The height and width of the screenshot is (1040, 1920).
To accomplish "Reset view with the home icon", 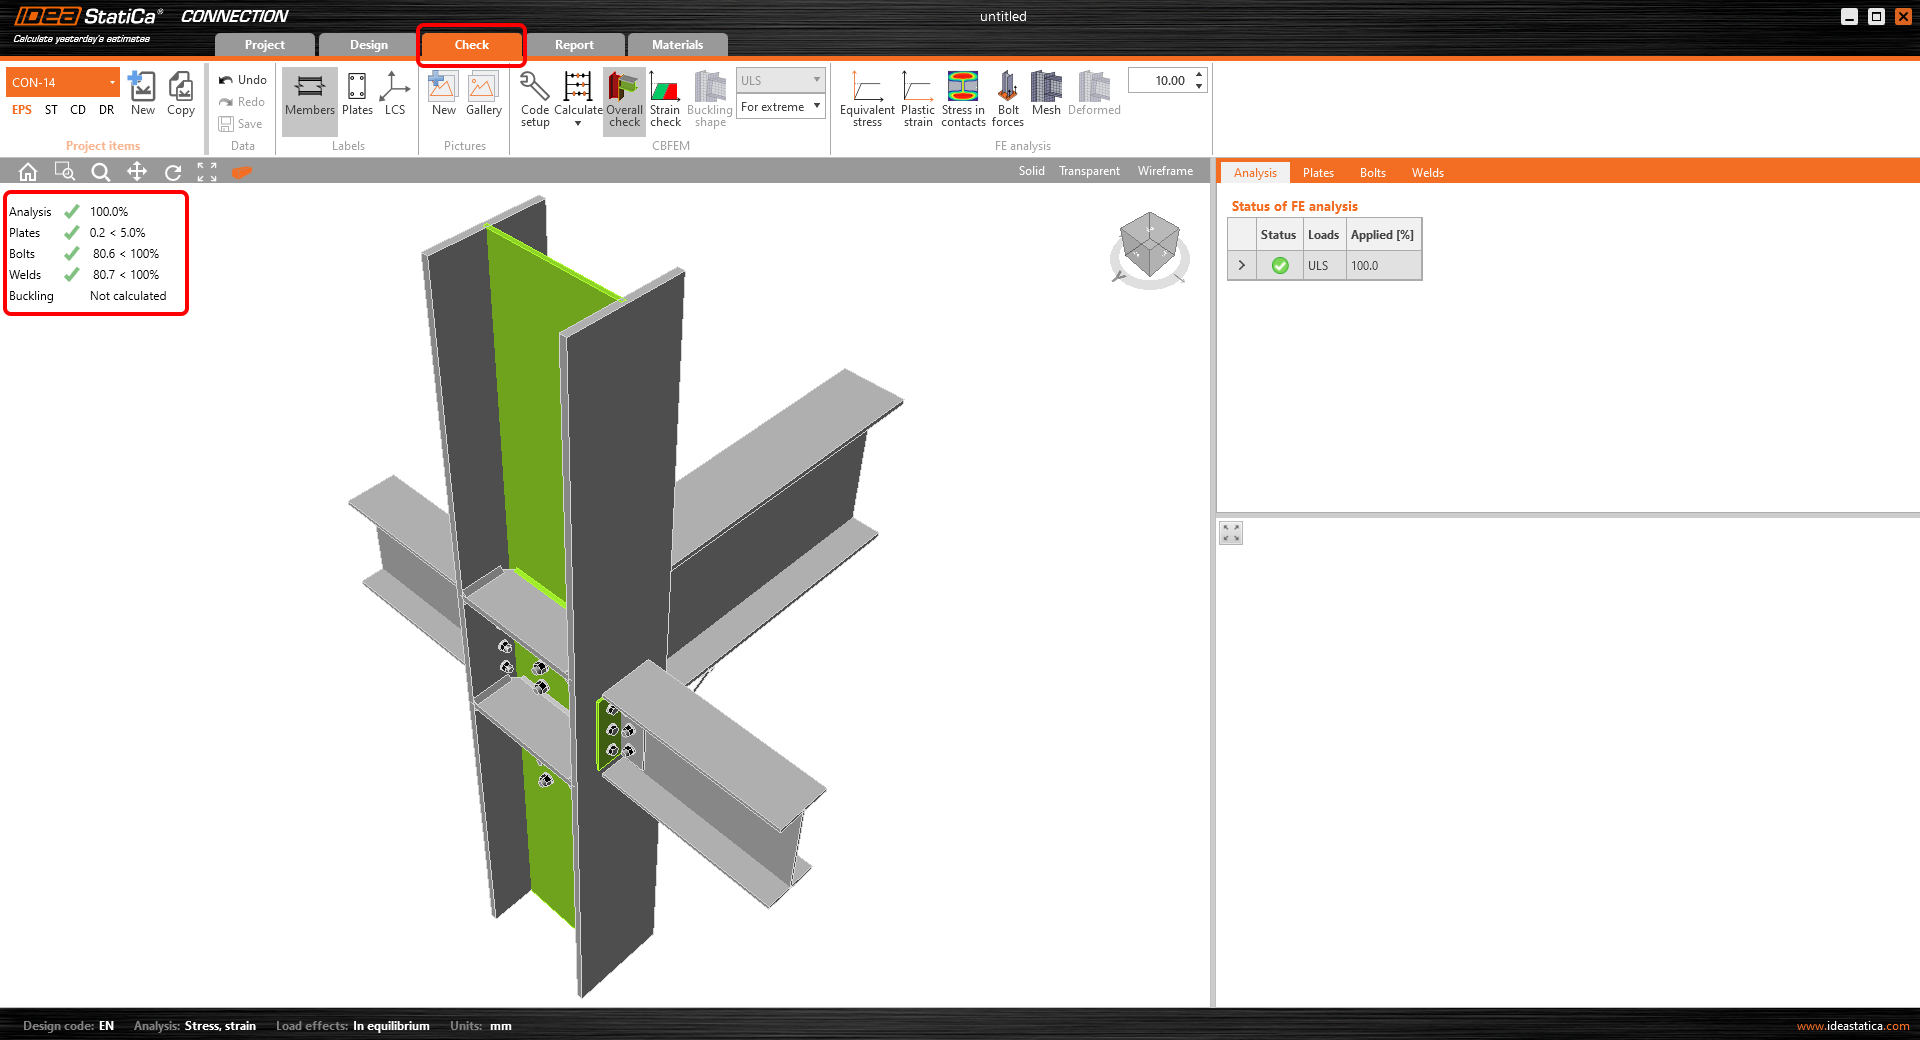I will [28, 172].
